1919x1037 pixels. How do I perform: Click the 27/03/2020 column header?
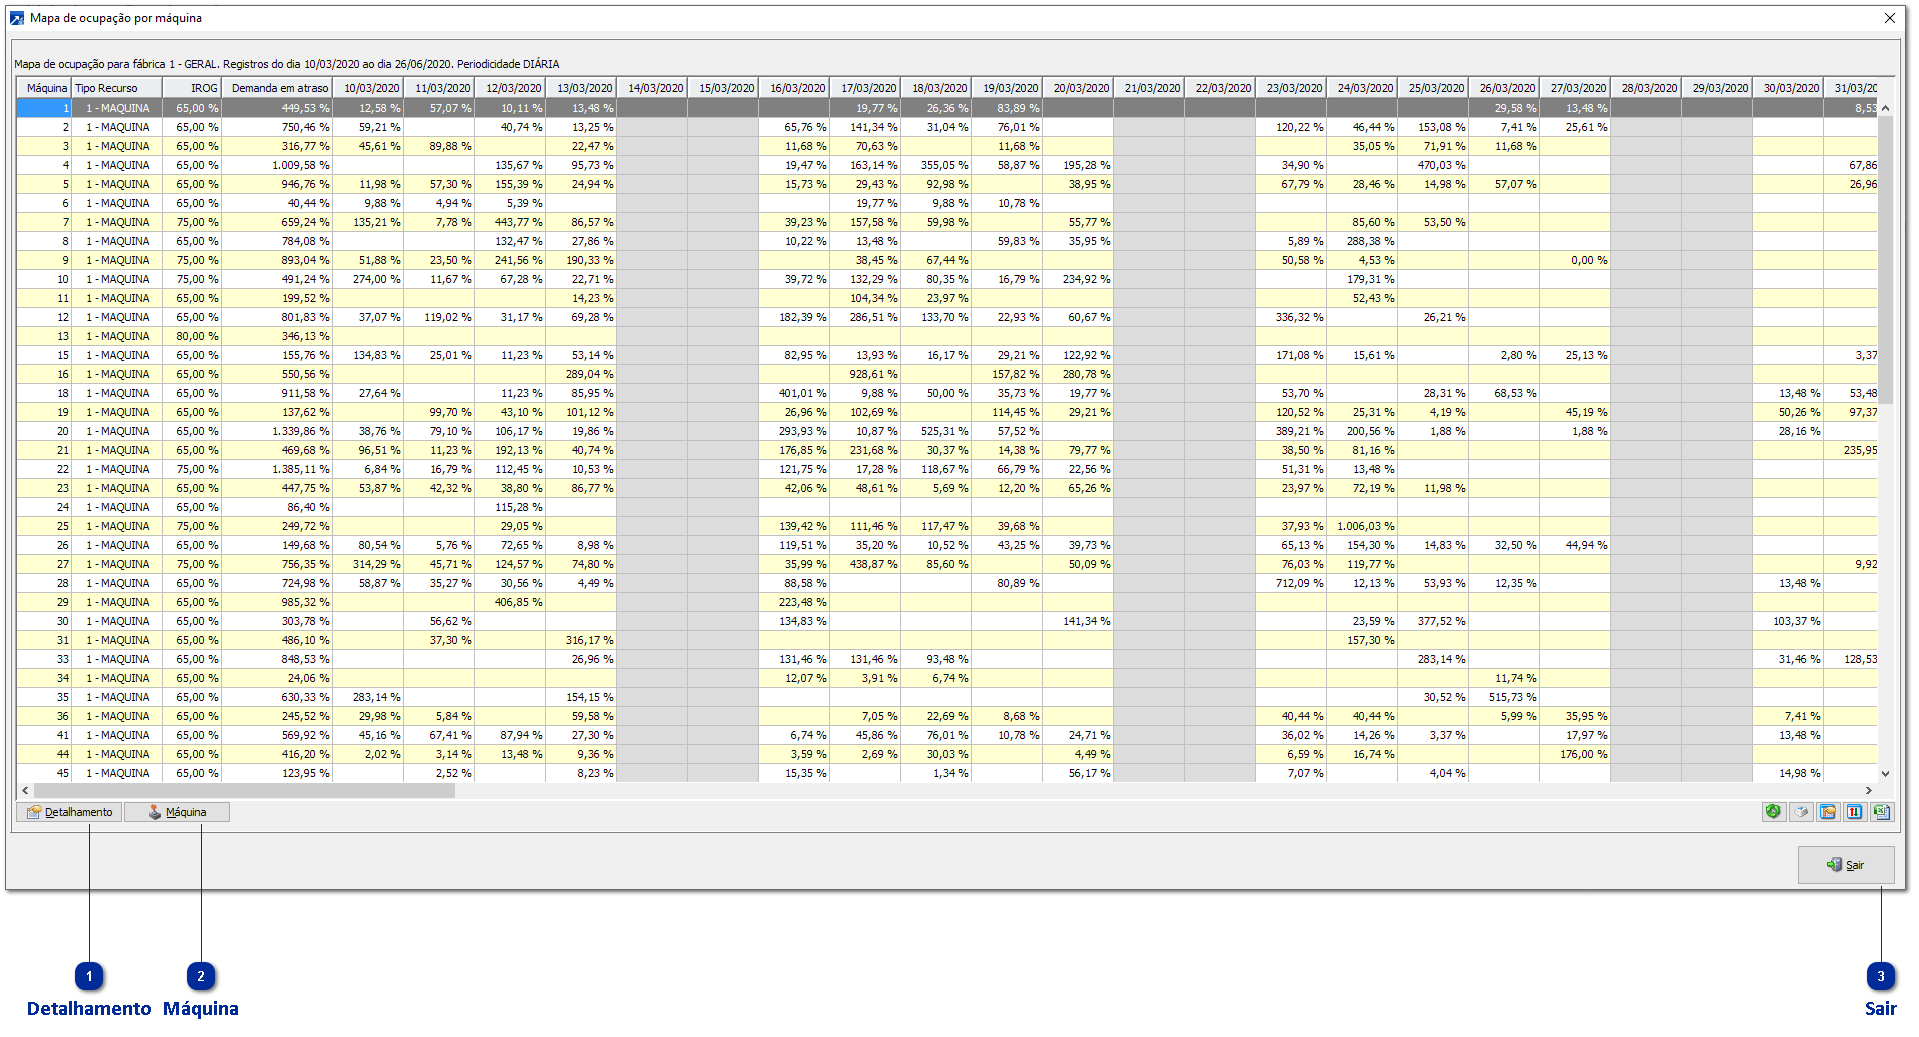tap(1575, 88)
